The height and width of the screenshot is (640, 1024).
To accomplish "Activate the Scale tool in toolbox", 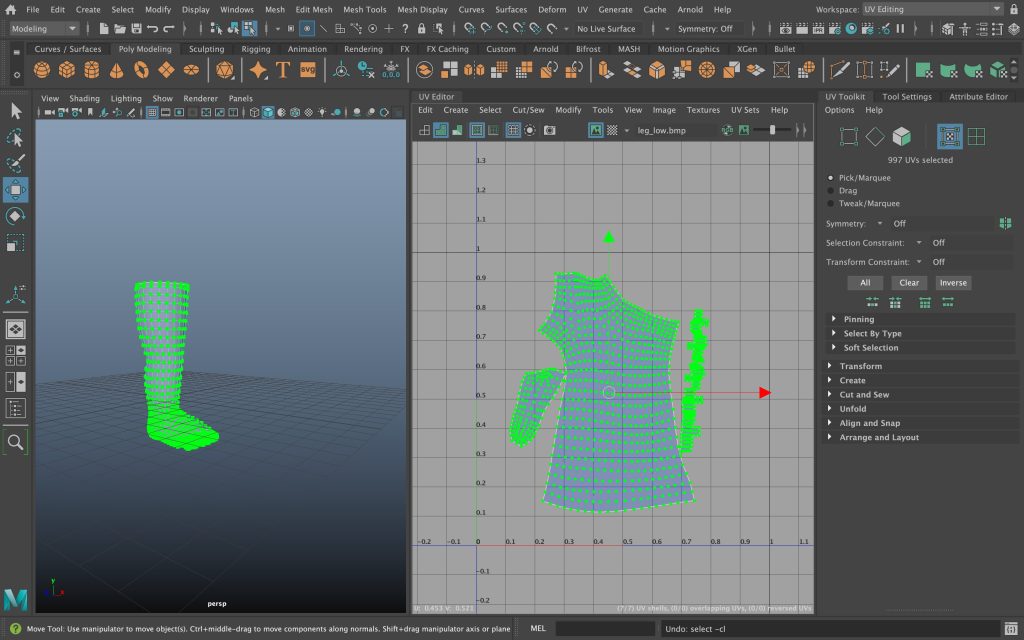I will (16, 243).
